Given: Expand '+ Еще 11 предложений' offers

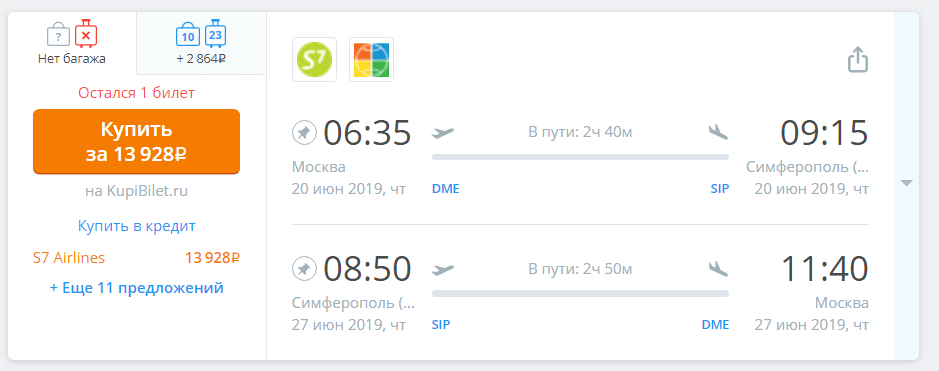Looking at the screenshot, I should (x=137, y=288).
